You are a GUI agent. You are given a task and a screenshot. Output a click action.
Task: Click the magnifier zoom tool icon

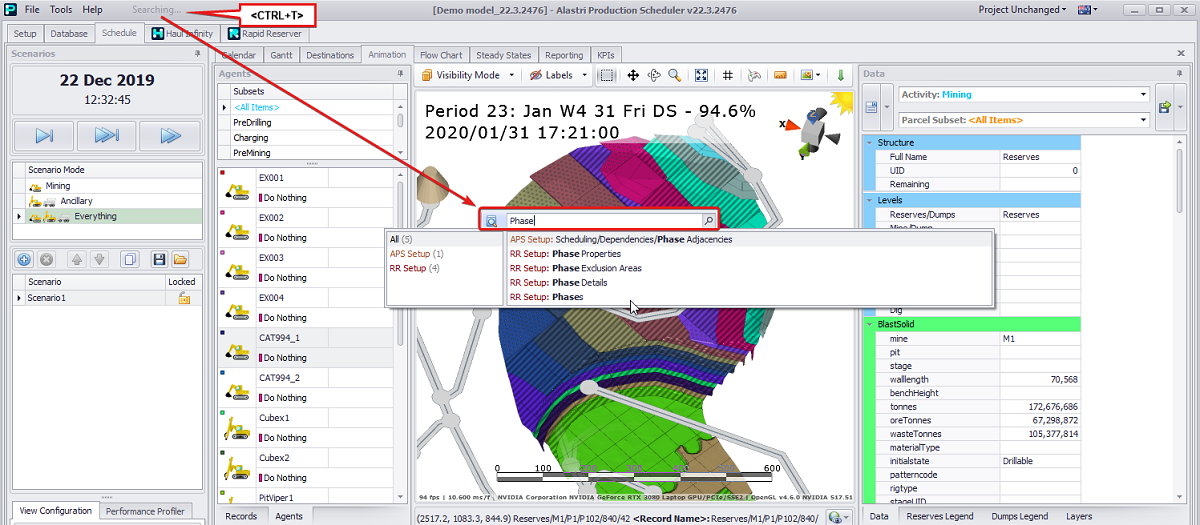coord(675,75)
